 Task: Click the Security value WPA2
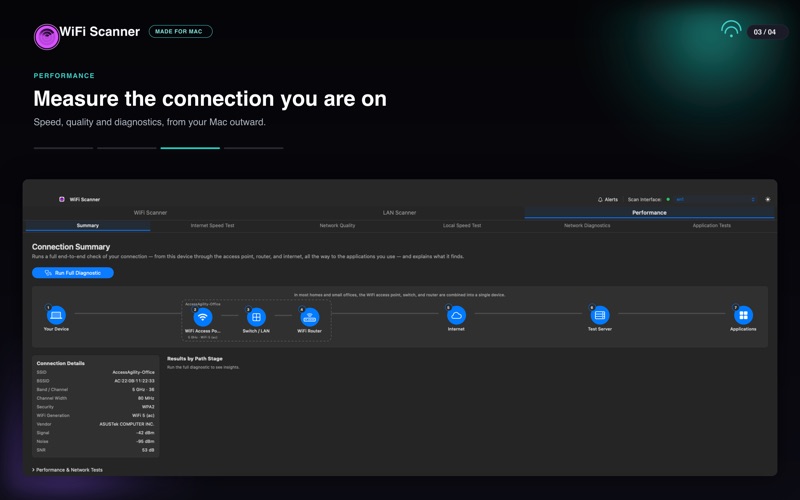point(148,407)
